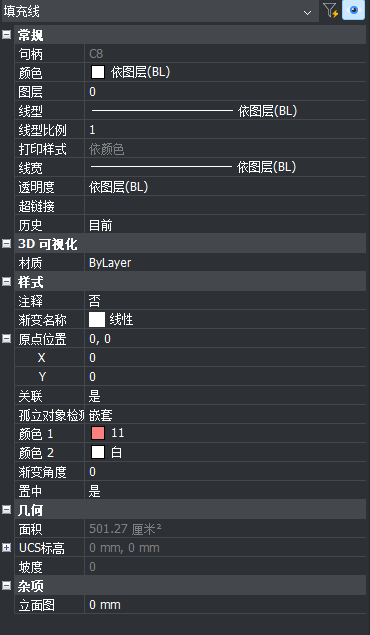Toggle the eye preview button
370x635 pixels.
353,11
